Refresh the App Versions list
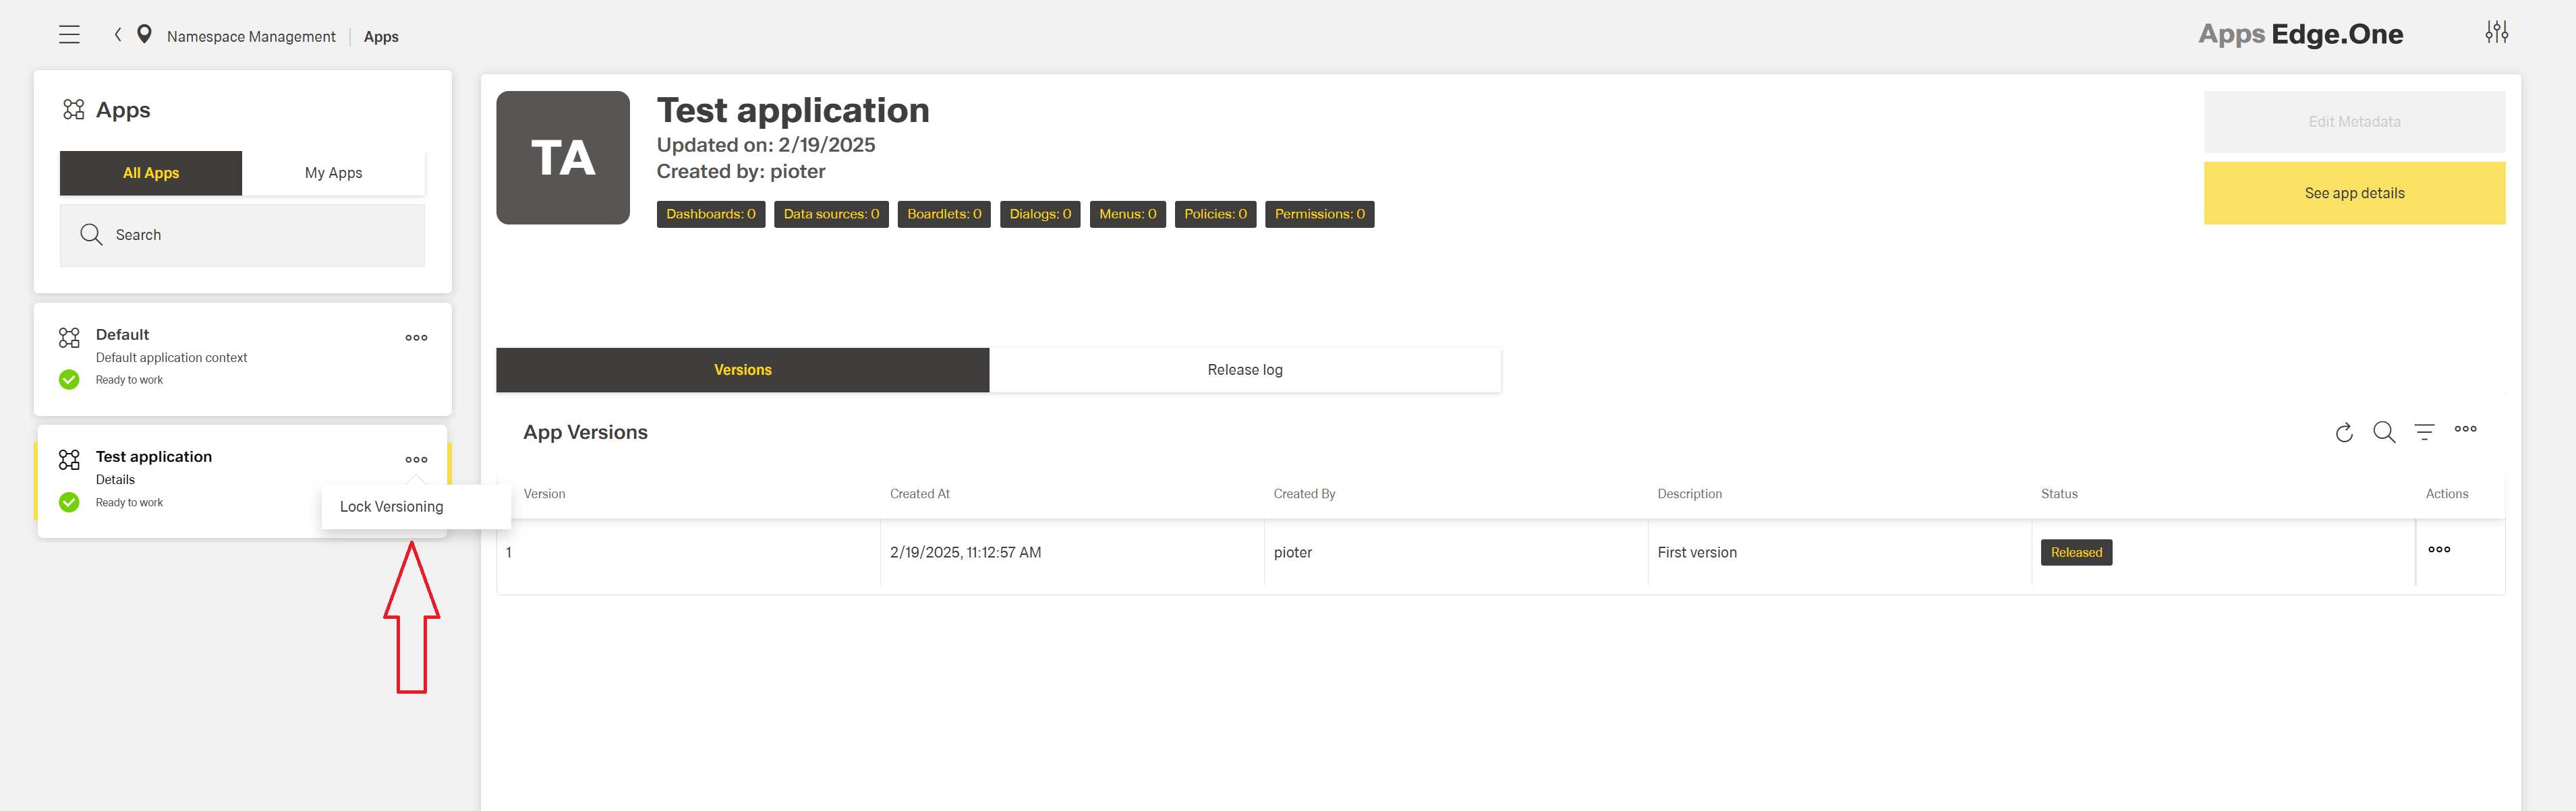 coord(2344,432)
